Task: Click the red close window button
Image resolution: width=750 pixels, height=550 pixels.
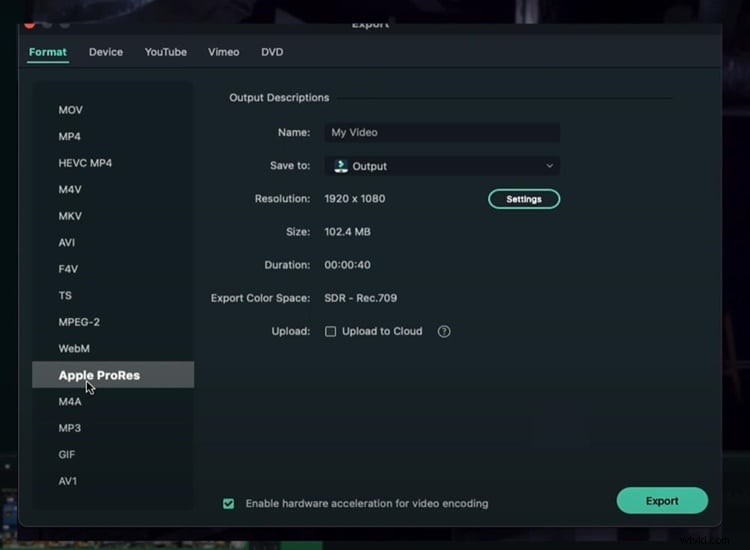Action: [x=30, y=22]
